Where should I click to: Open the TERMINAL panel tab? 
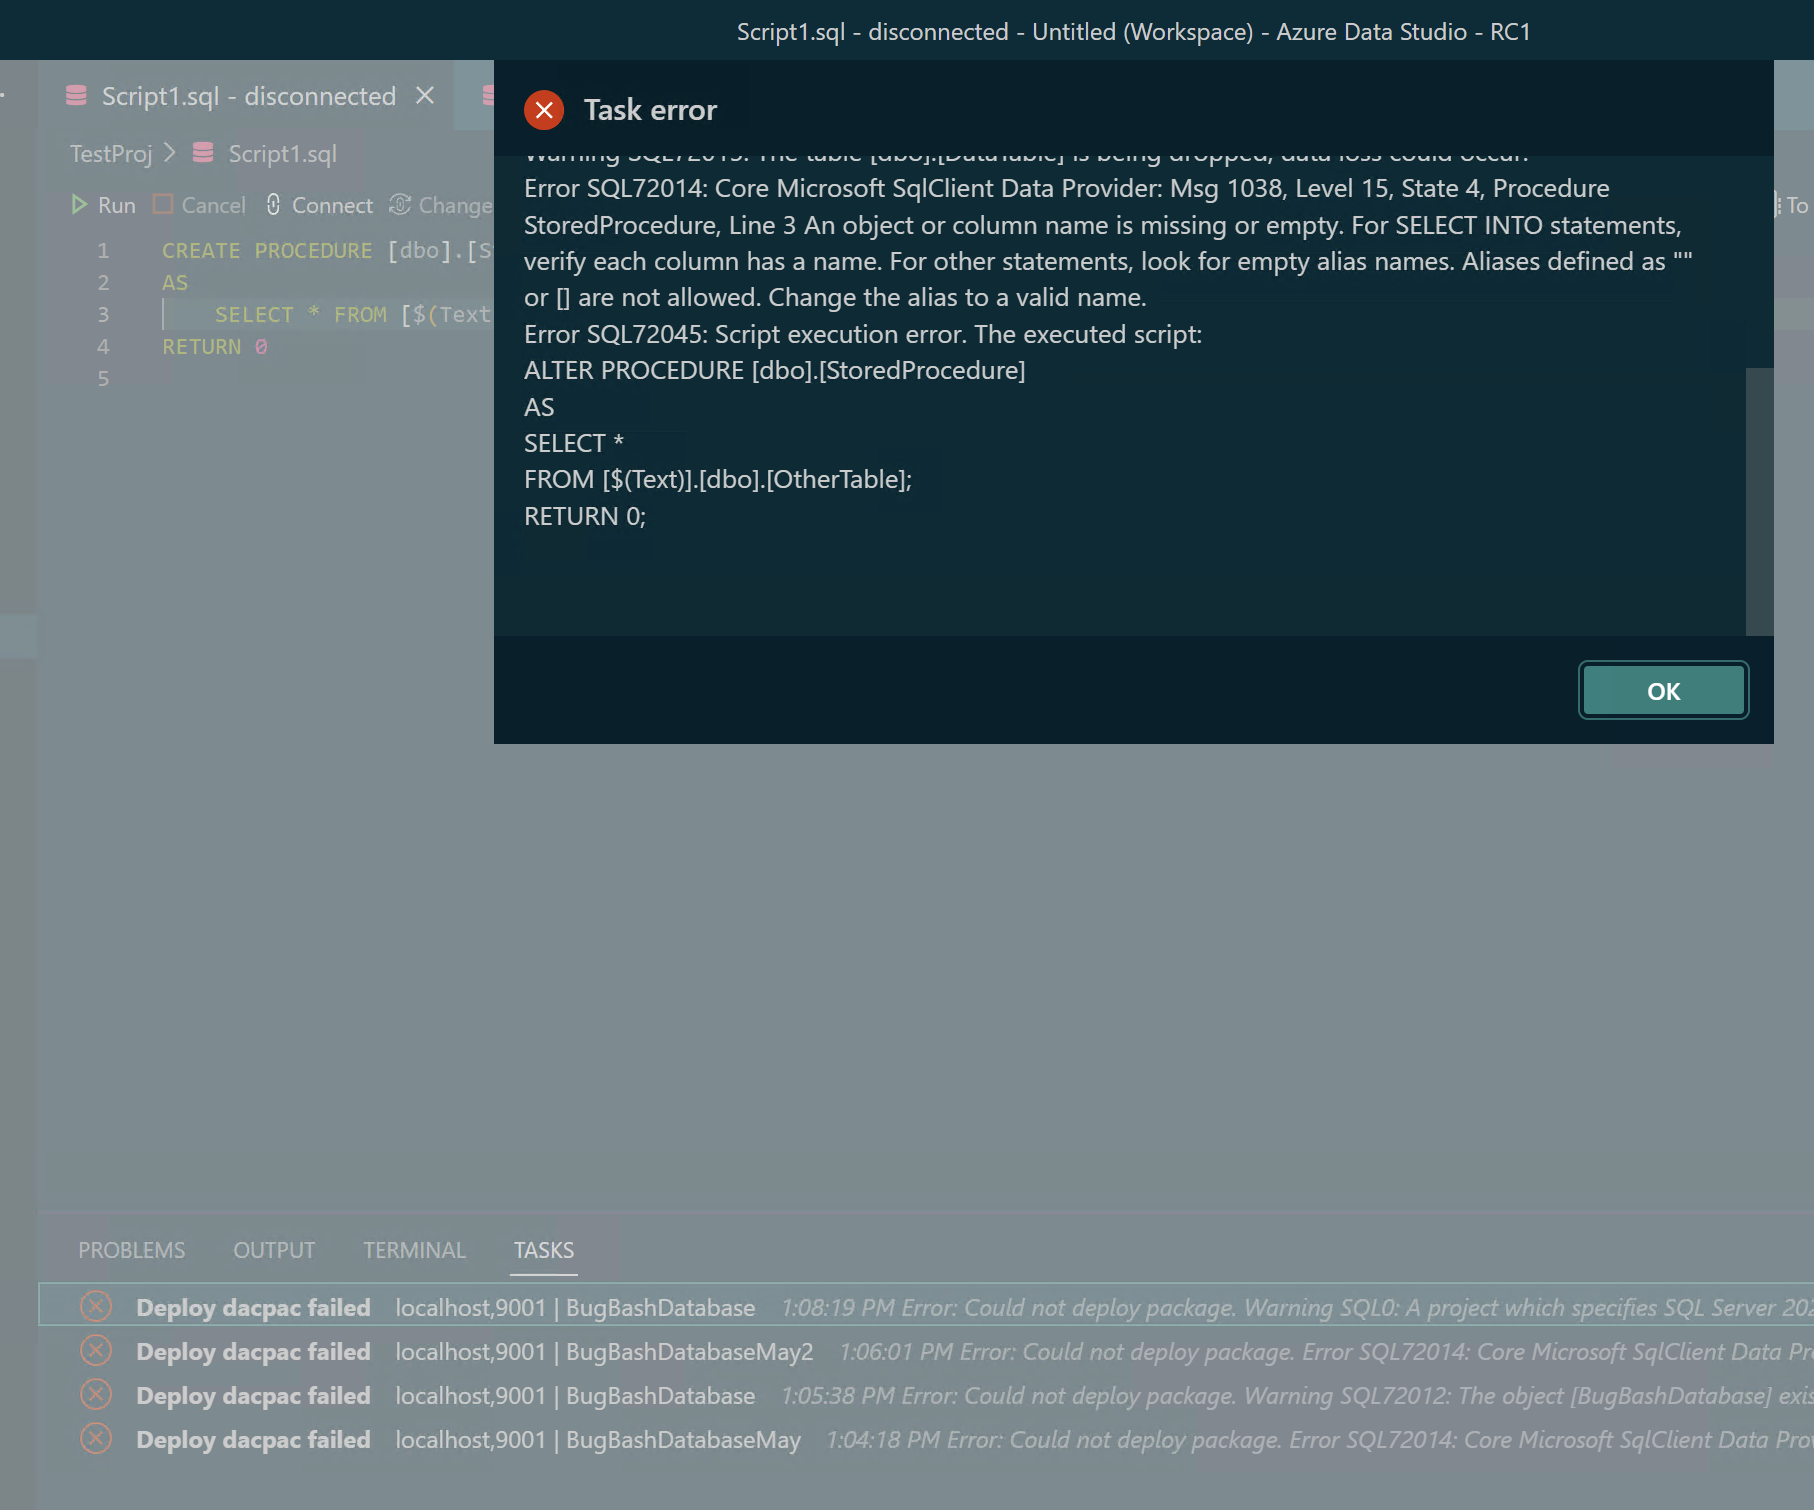pos(414,1249)
